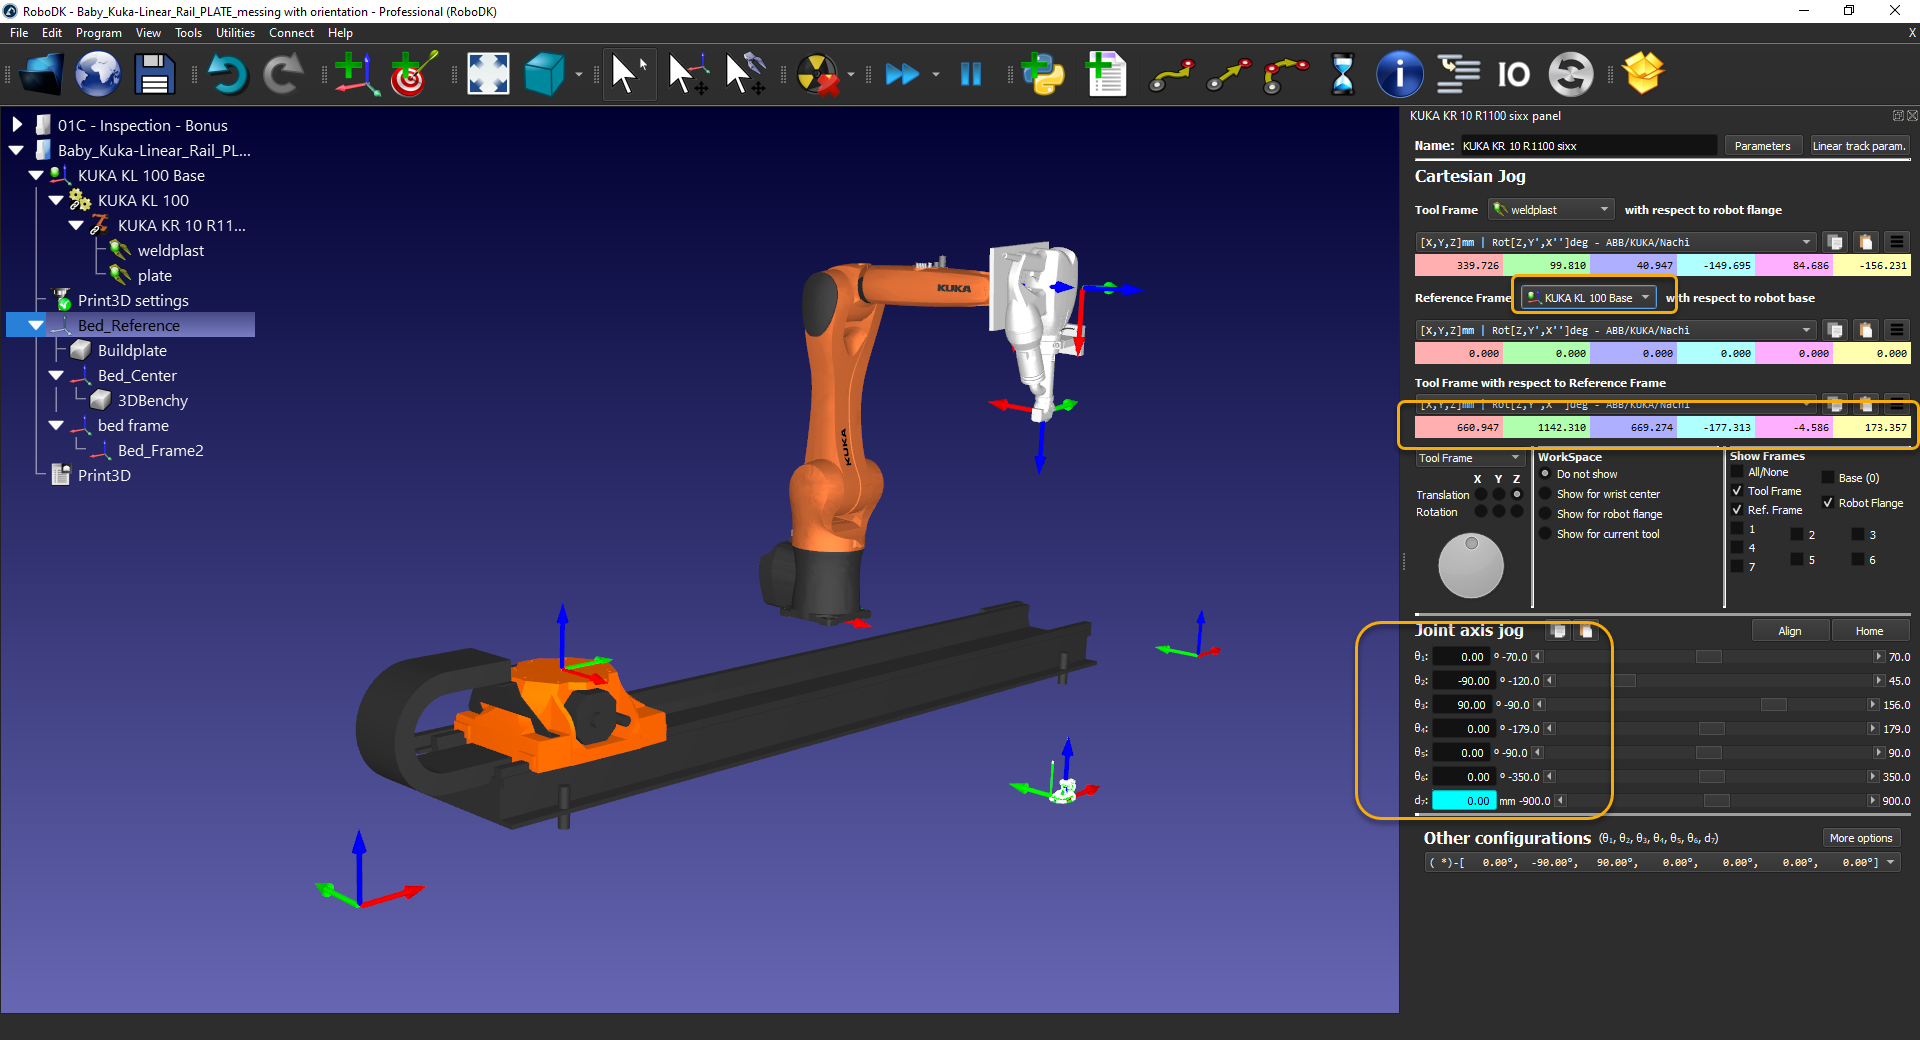
Task: Click the Home button in joint jog
Action: (x=1869, y=631)
